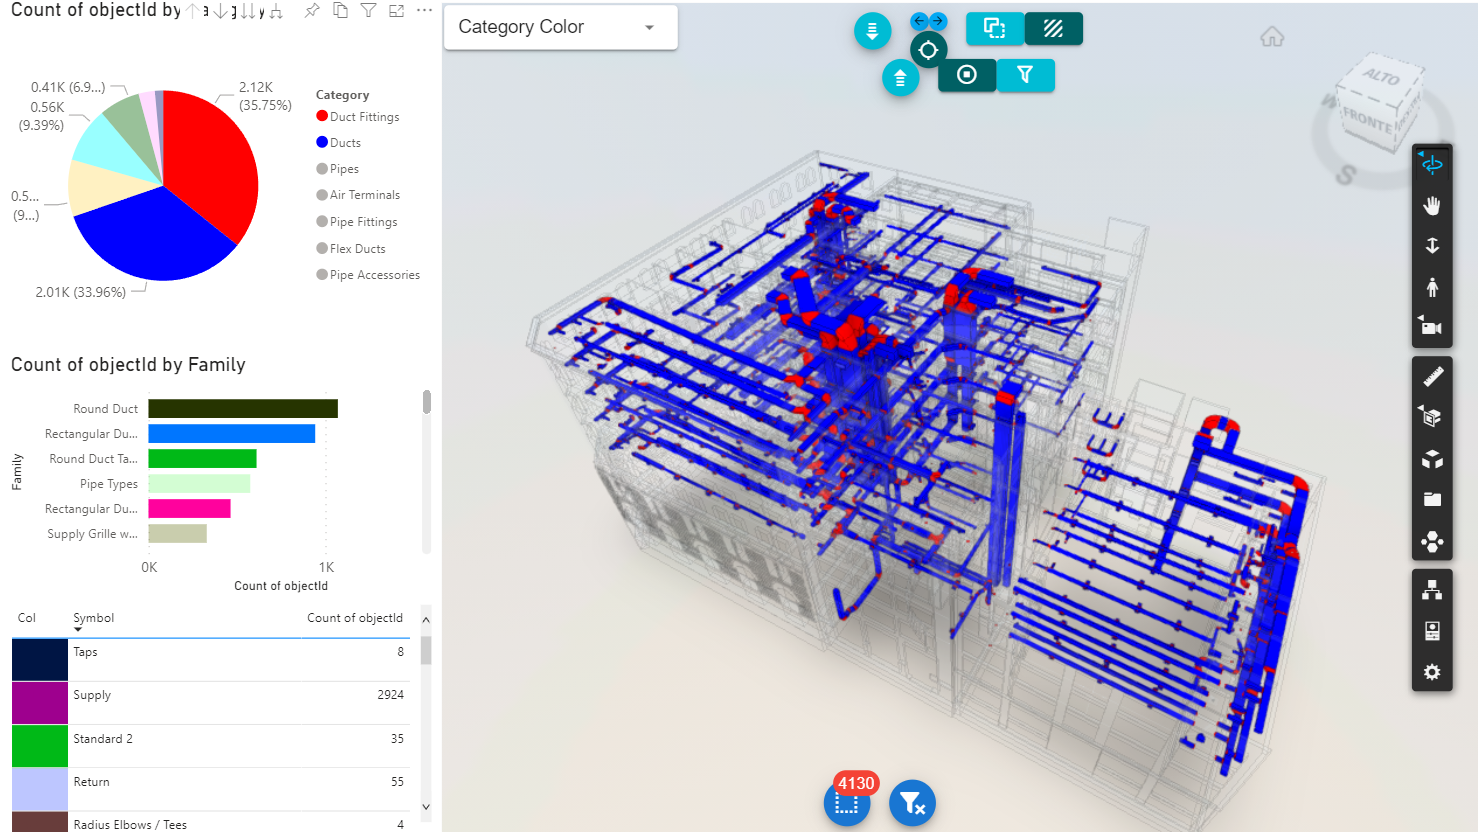Select Ducts in the legend

[339, 143]
